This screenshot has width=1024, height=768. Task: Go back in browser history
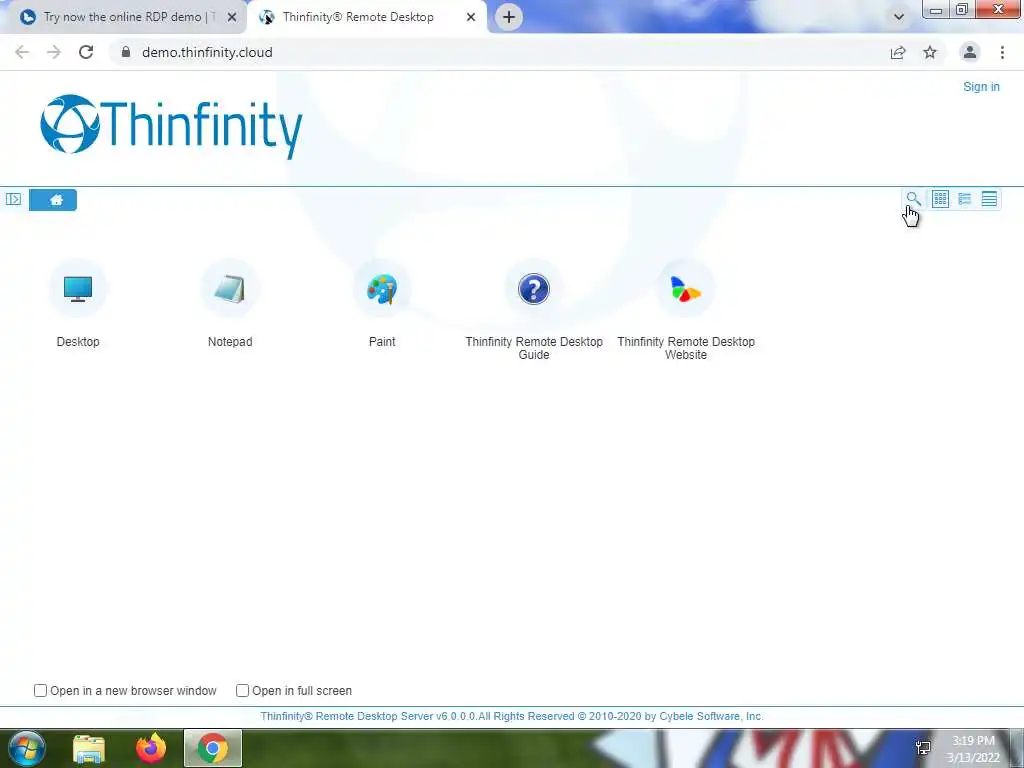tap(22, 52)
